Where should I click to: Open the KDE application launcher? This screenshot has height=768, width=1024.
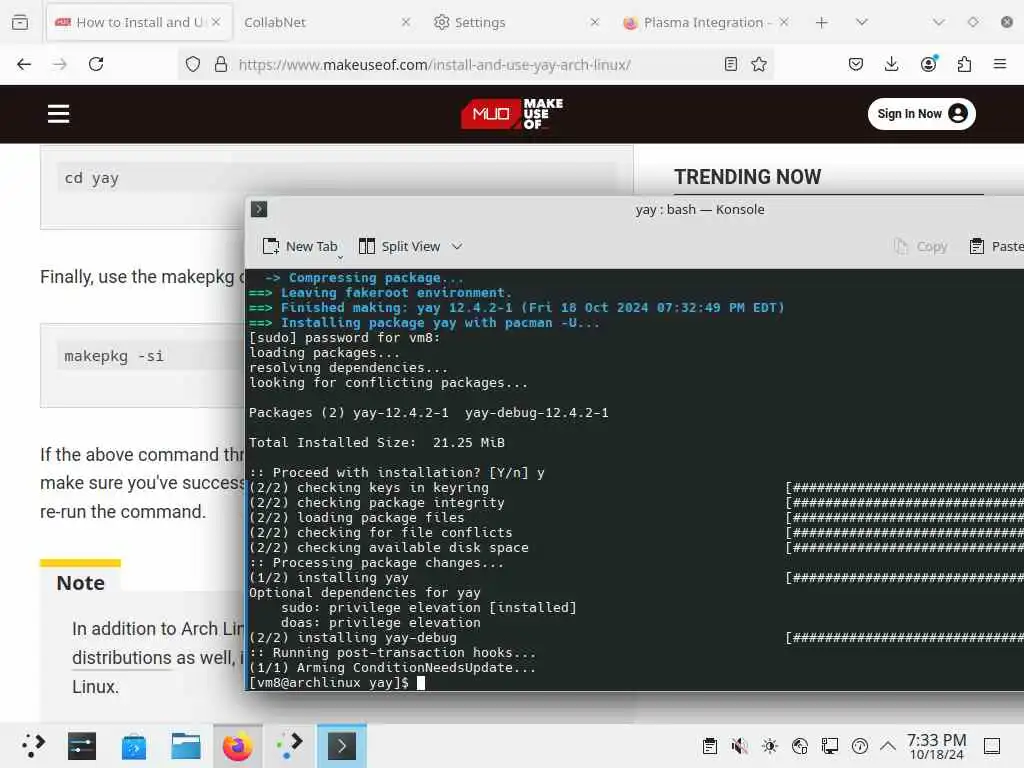[33, 746]
